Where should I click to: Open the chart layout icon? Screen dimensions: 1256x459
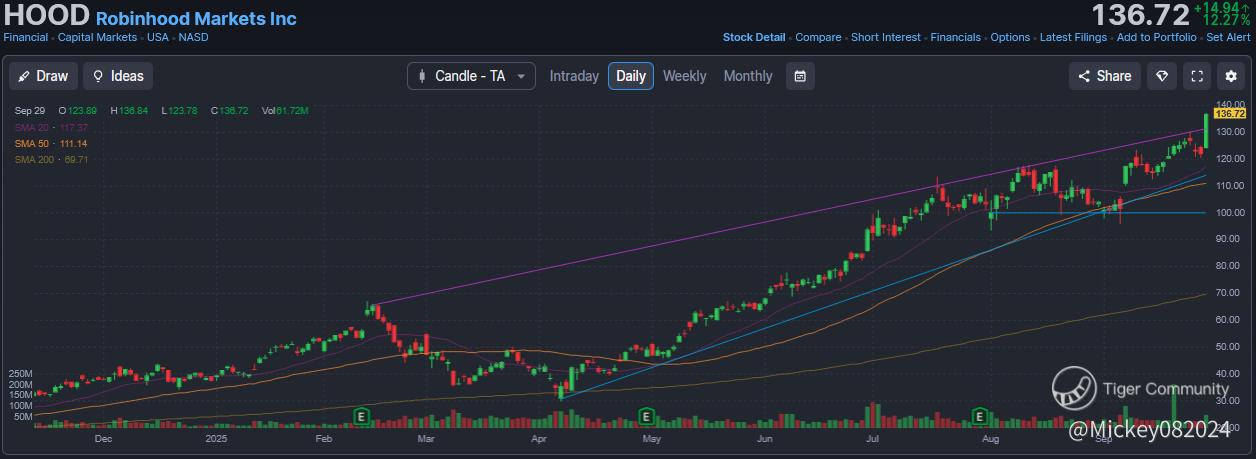click(1232, 76)
